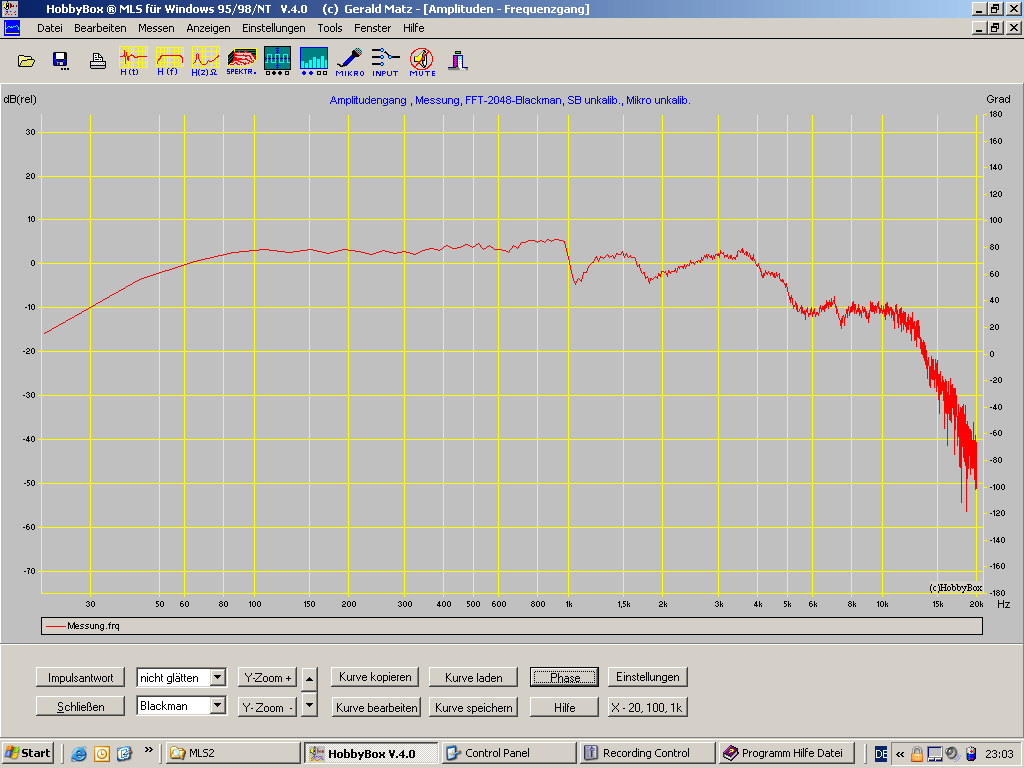Screen dimensions: 1024x768
Task: Expand the 'nicht glätten' smoothing dropdown
Action: click(x=218, y=678)
